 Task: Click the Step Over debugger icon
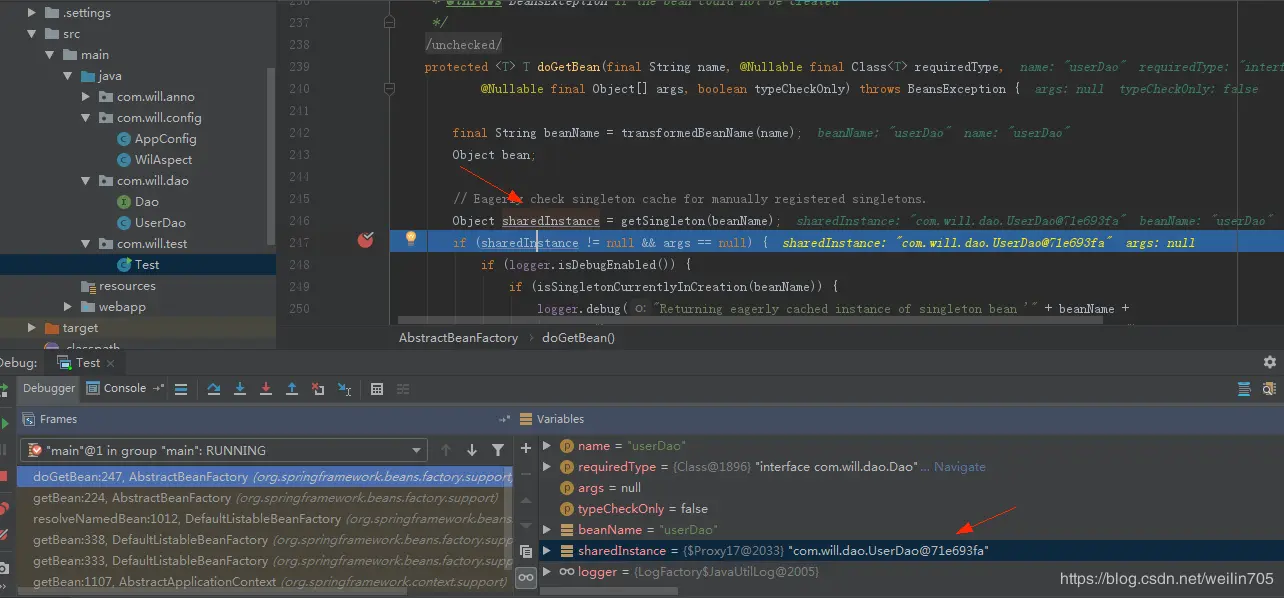click(214, 389)
